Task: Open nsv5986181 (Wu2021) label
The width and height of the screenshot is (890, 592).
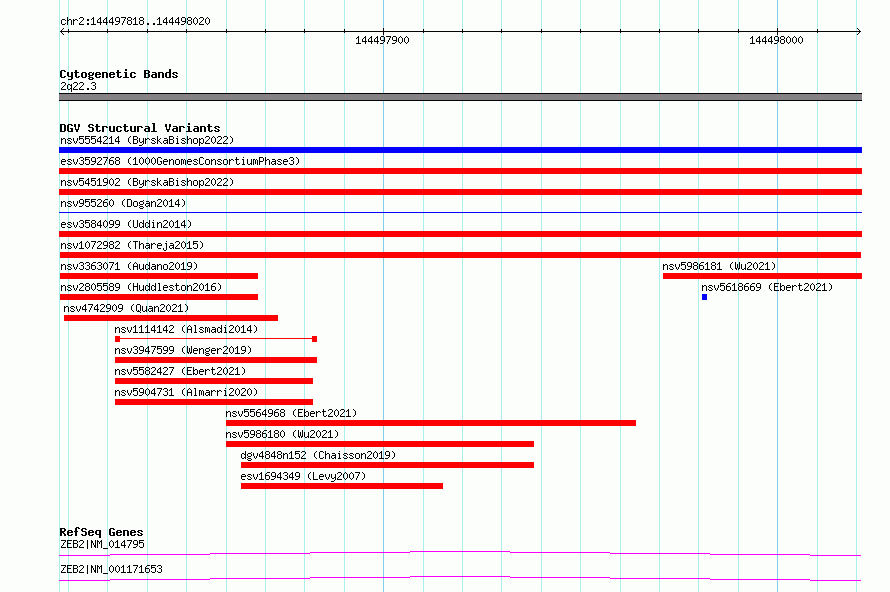Action: pyautogui.click(x=719, y=266)
